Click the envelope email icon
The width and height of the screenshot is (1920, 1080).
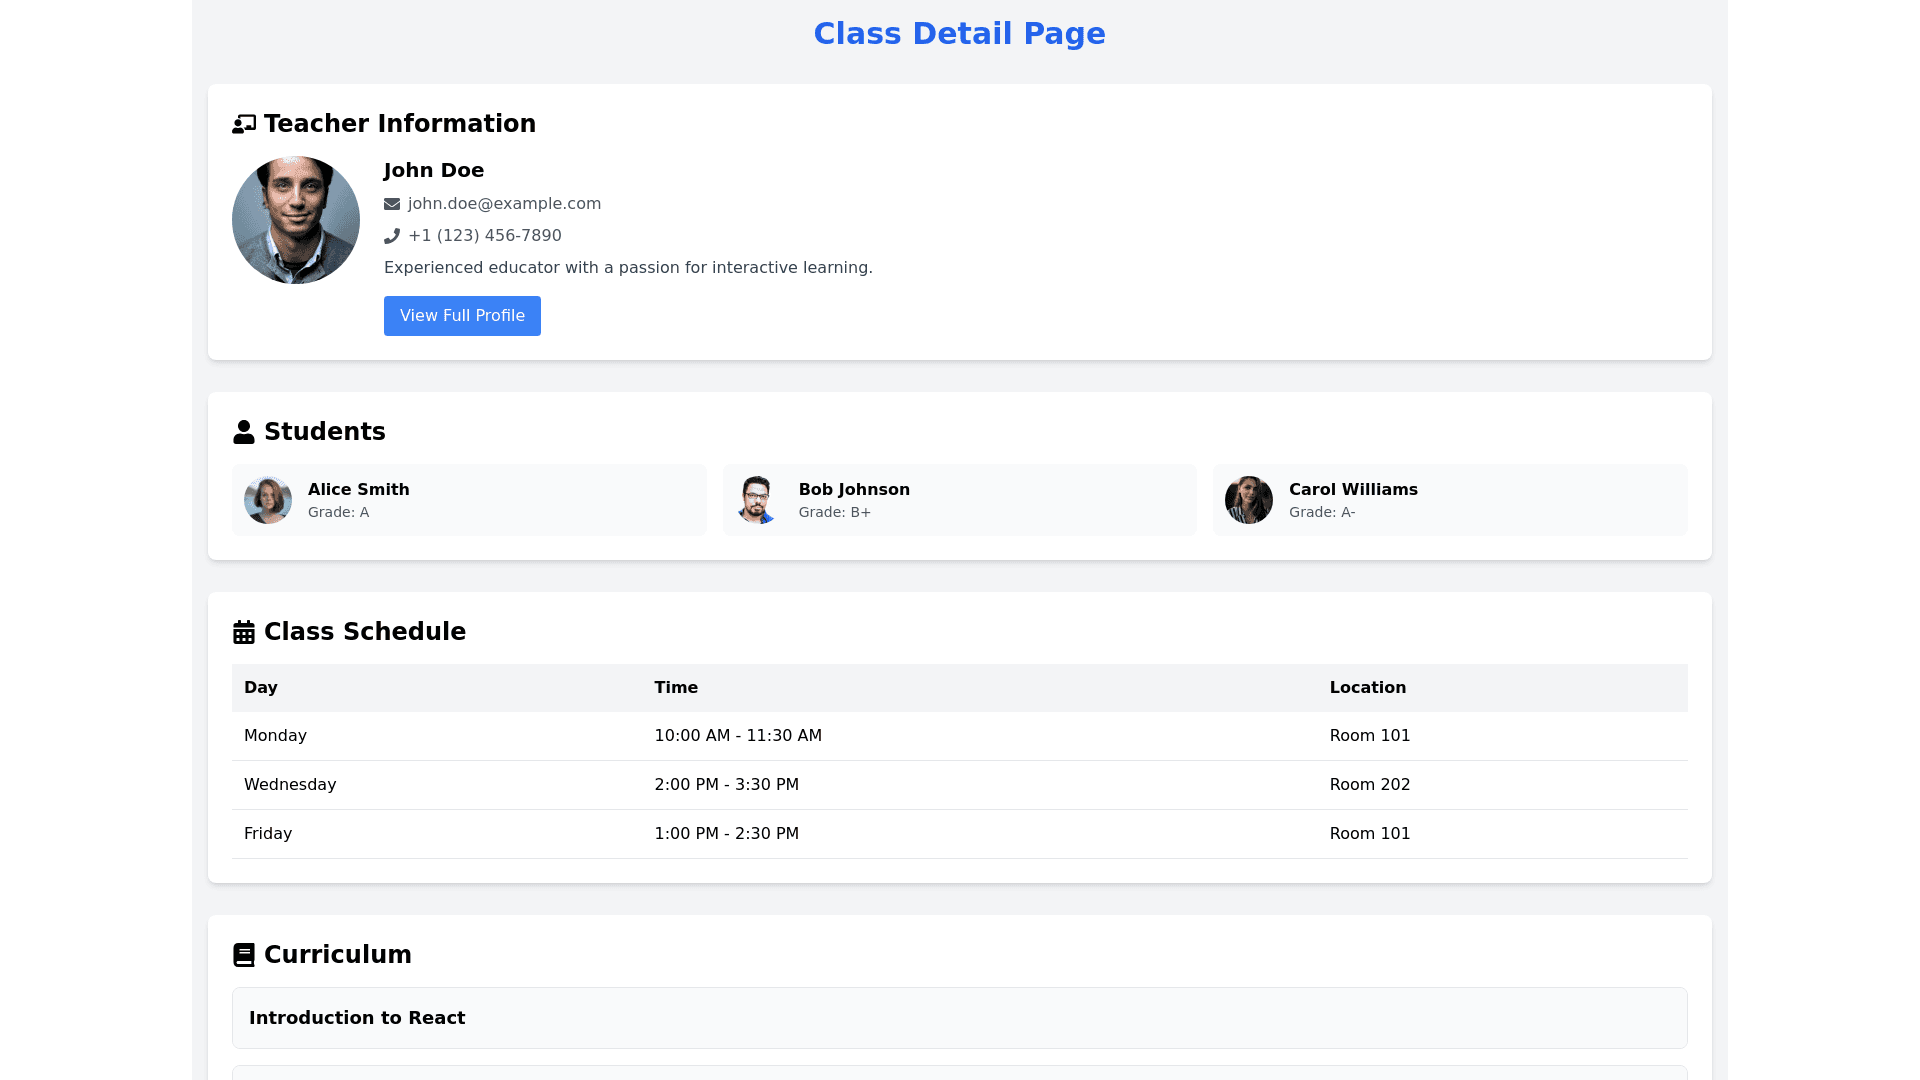392,204
